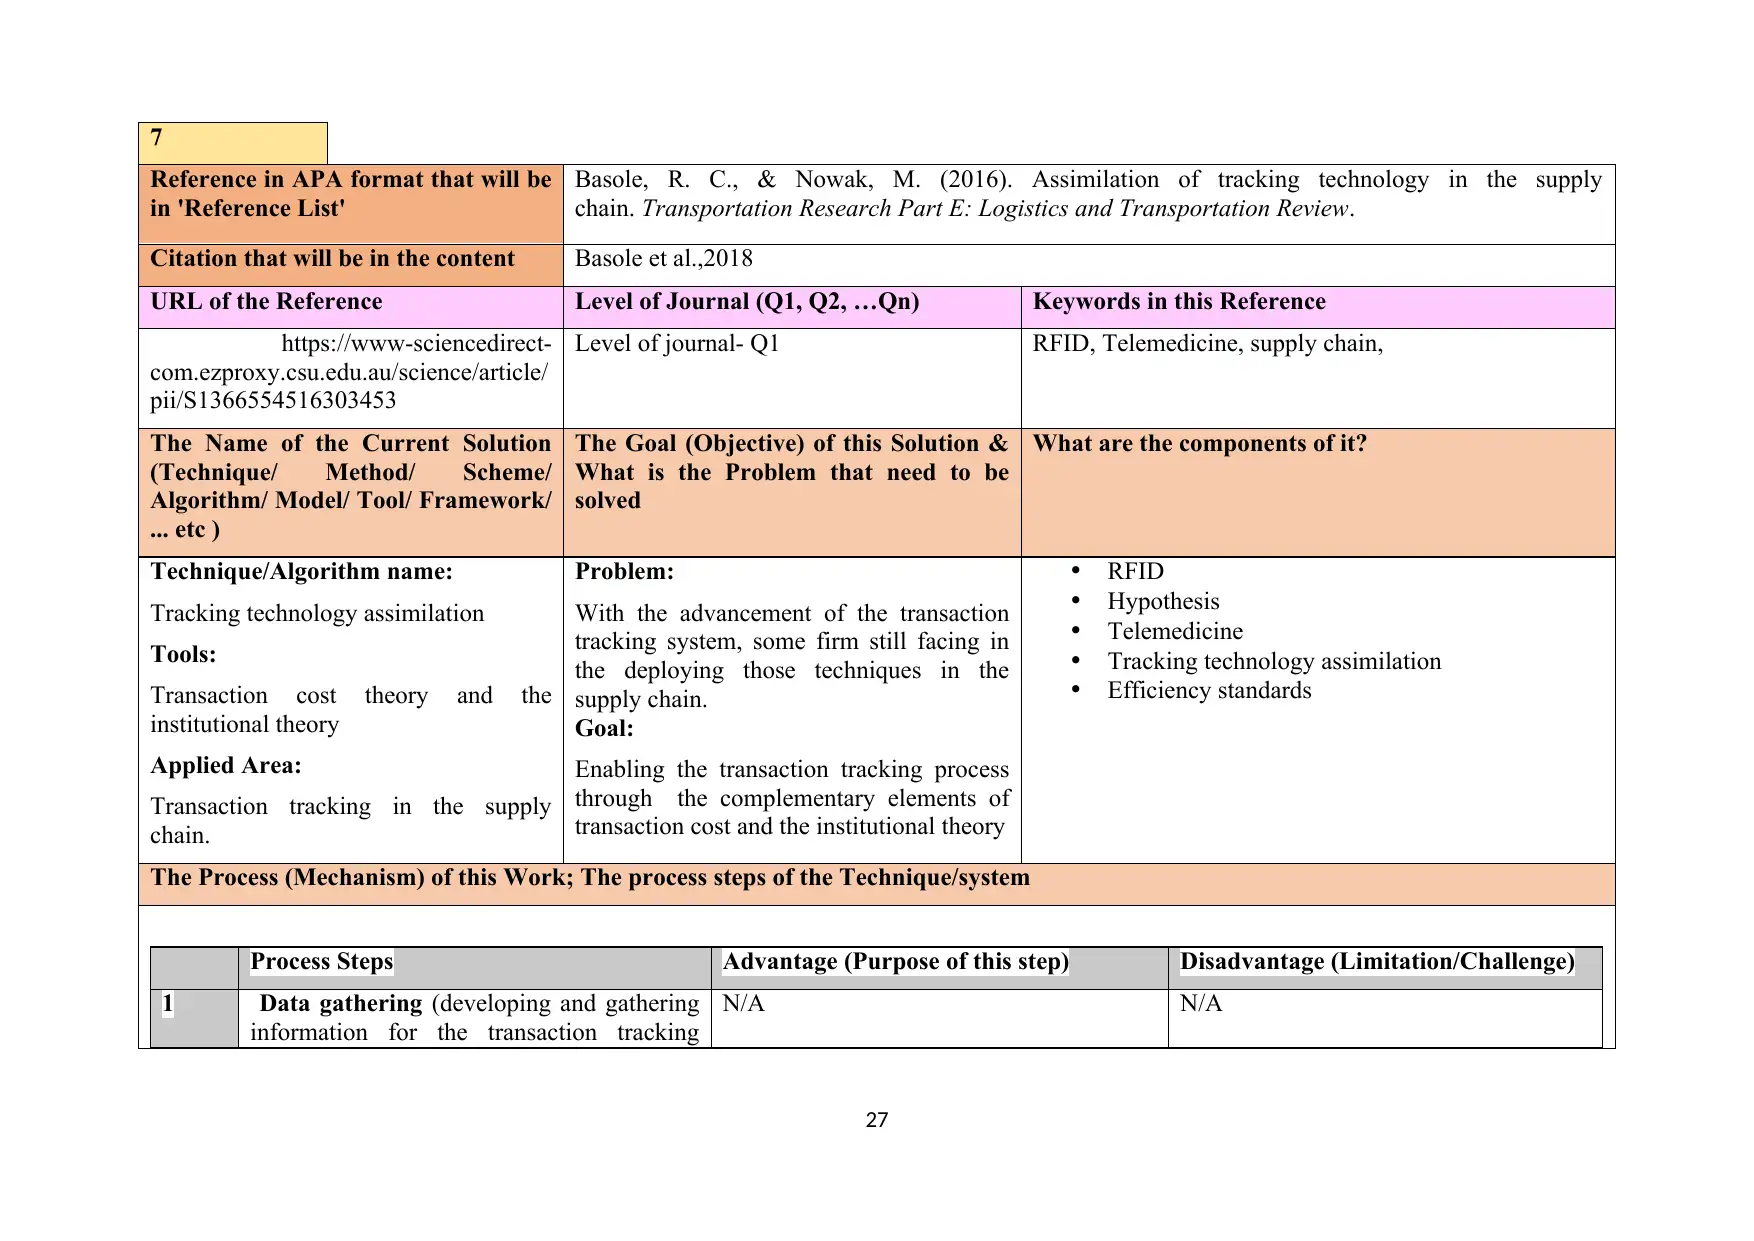This screenshot has width=1754, height=1241.
Task: Select the N/A in the Advantage column
Action: tap(743, 1004)
